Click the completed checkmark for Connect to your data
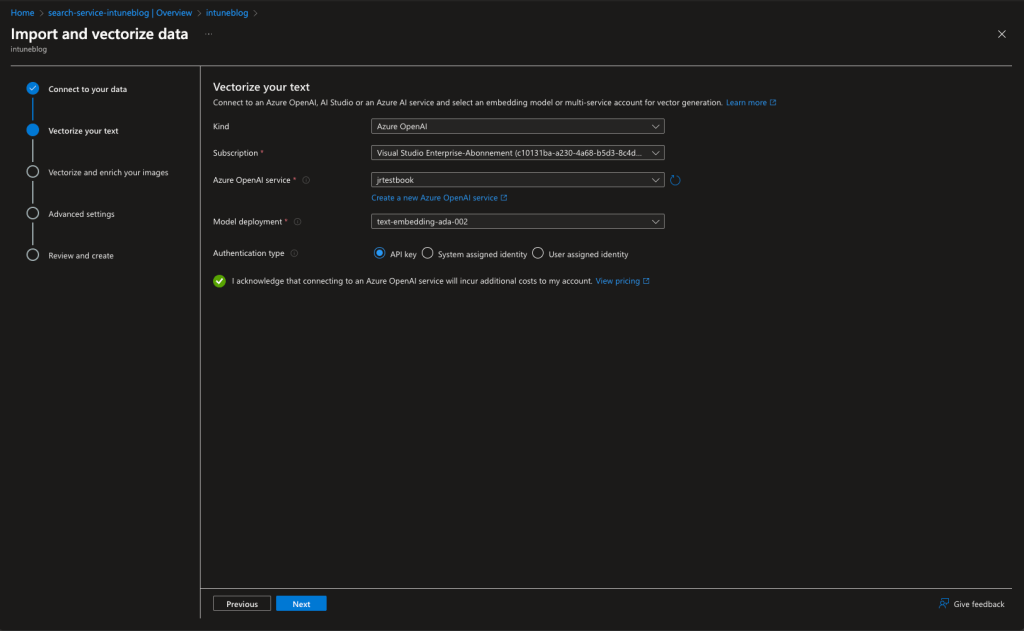This screenshot has height=631, width=1024. (33, 89)
